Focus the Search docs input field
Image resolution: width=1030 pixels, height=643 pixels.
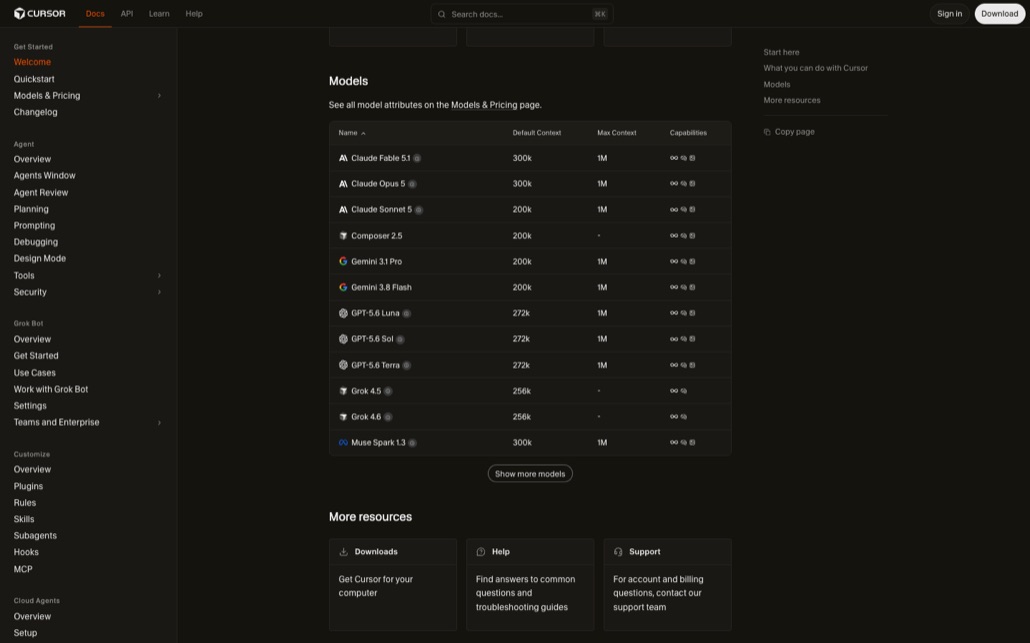(x=522, y=14)
